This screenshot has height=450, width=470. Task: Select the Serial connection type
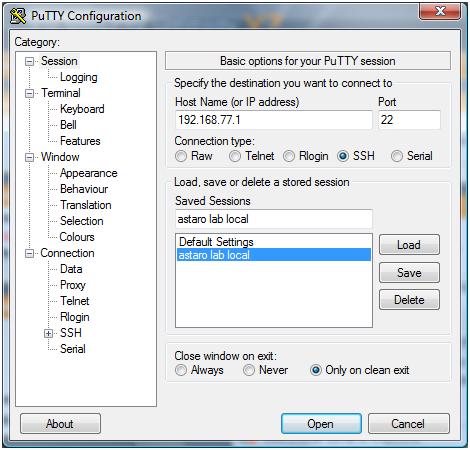397,156
